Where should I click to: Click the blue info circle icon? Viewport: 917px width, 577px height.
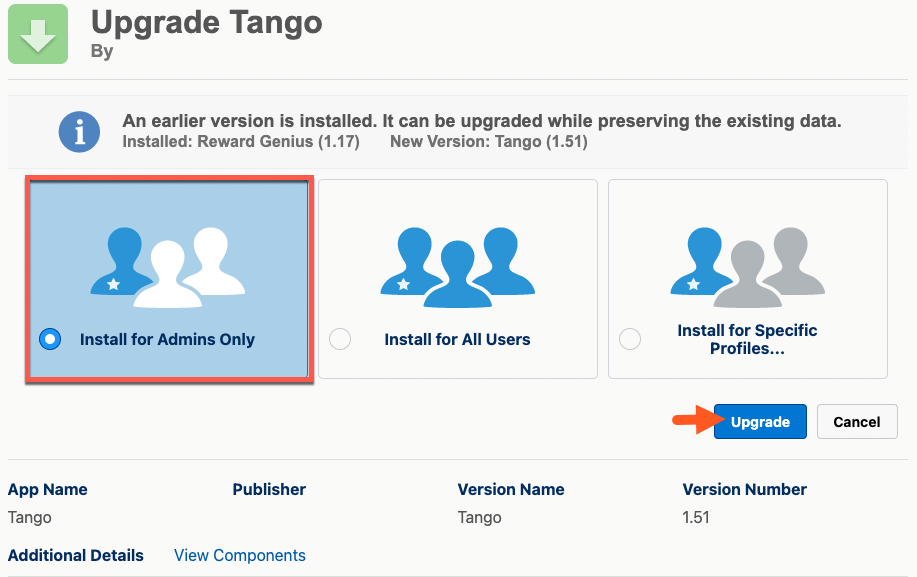79,131
